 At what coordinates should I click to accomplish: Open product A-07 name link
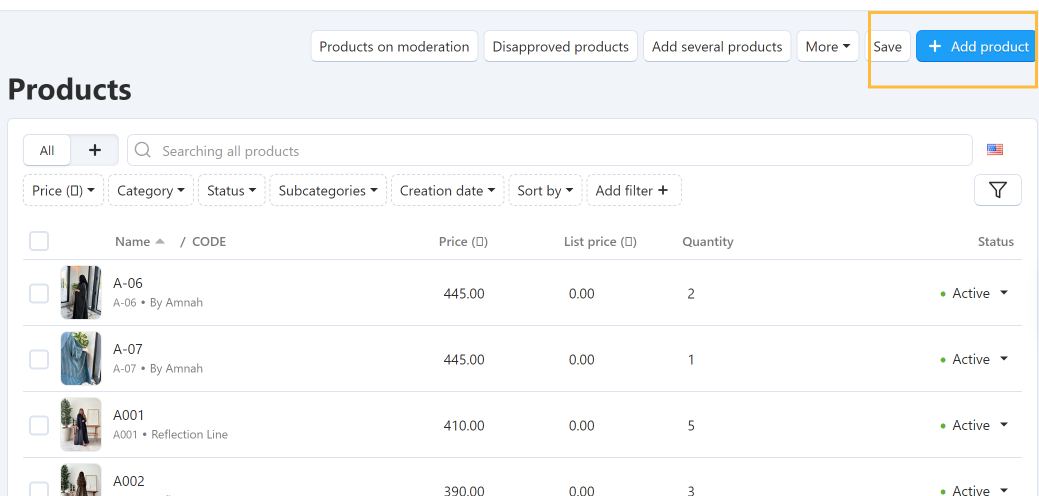(128, 349)
